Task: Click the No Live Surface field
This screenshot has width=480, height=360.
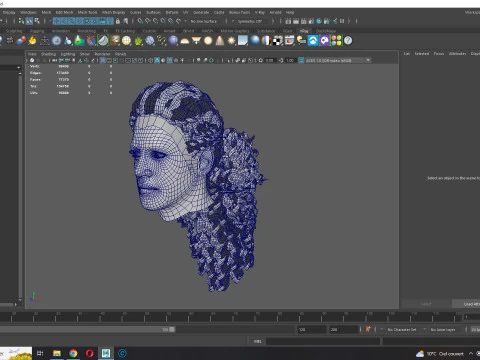Action: (204, 21)
